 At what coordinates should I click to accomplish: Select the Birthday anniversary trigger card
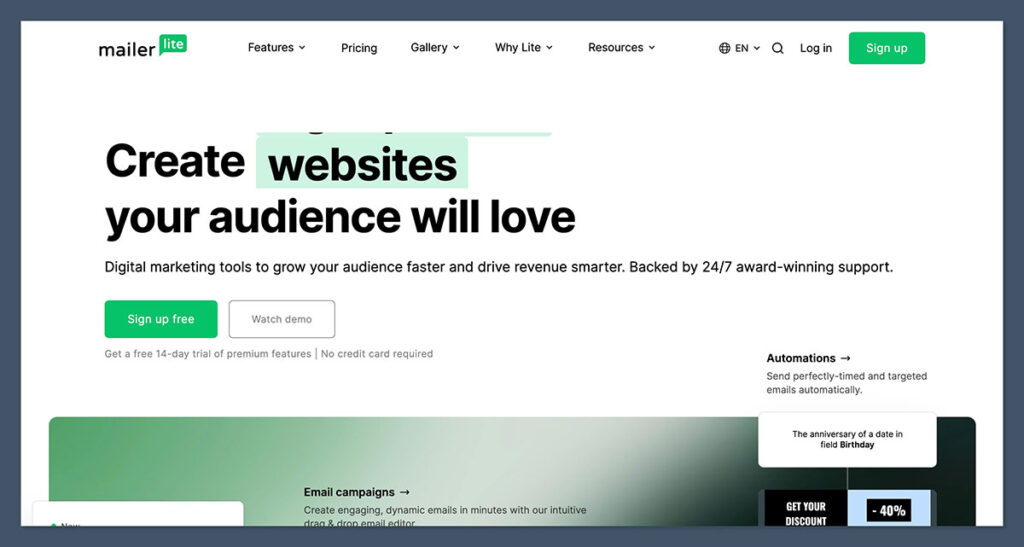tap(847, 439)
